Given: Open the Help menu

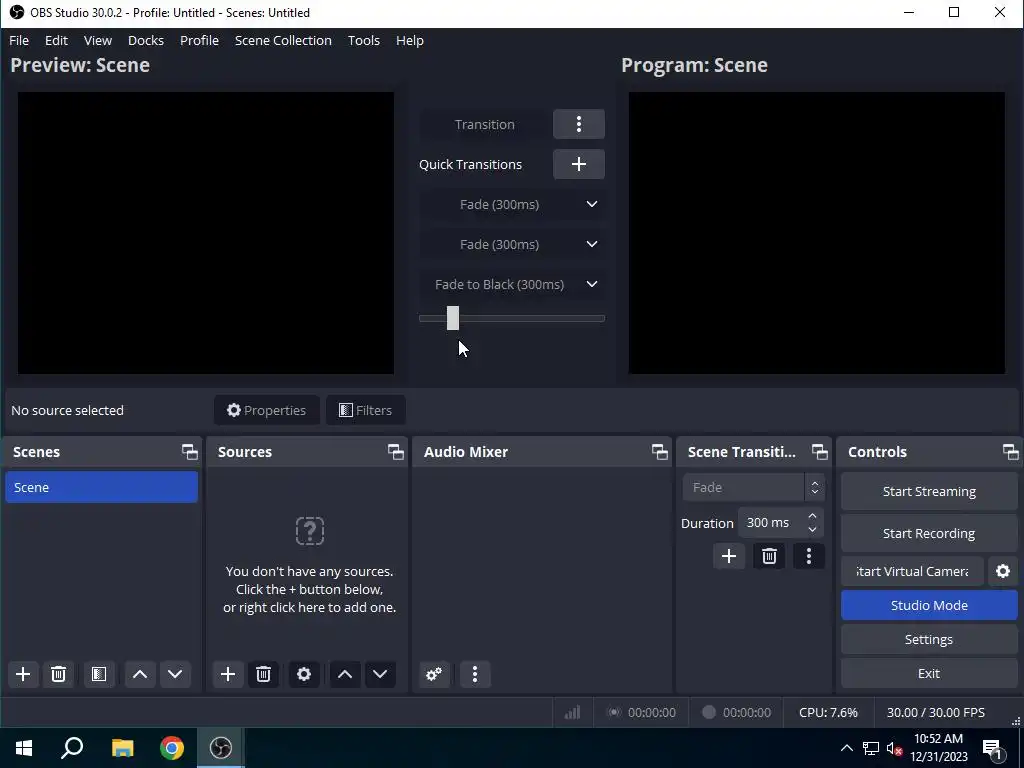Looking at the screenshot, I should 410,40.
